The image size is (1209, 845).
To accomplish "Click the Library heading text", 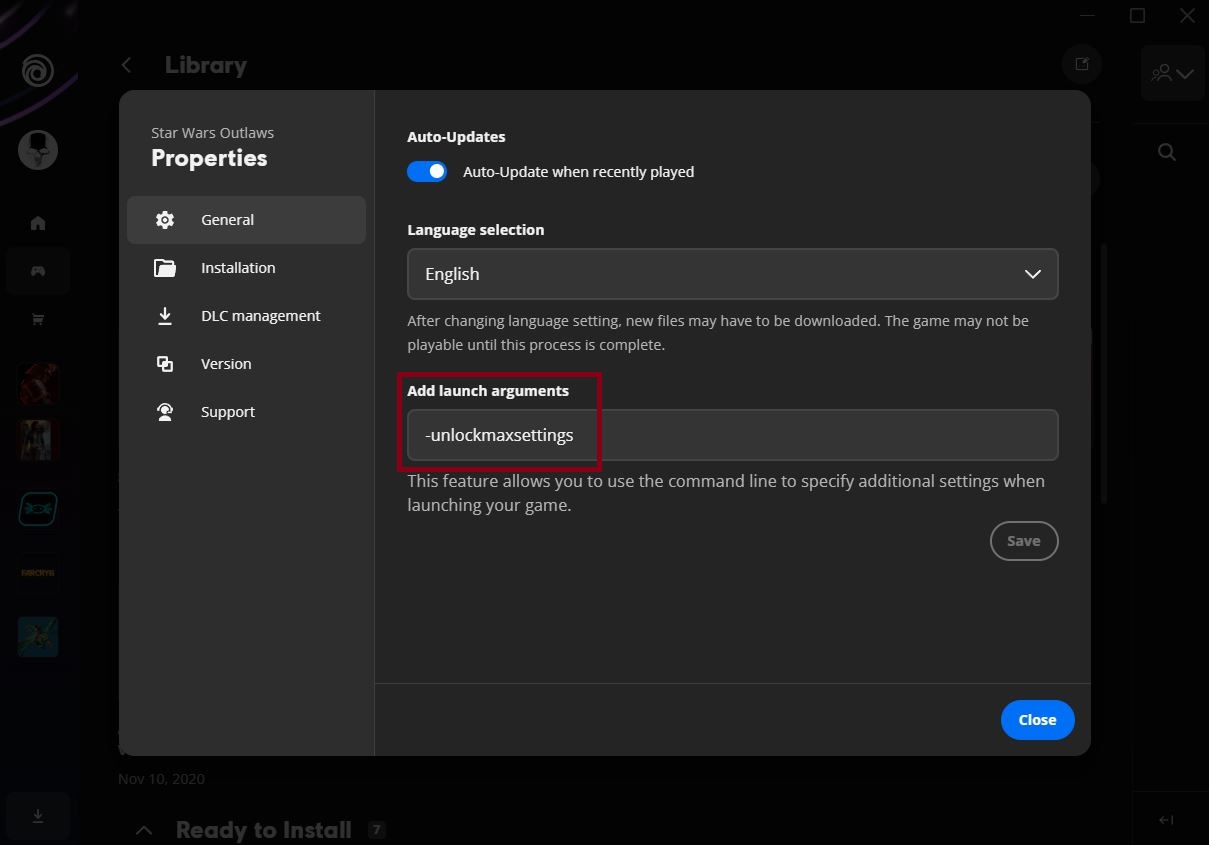I will (206, 65).
